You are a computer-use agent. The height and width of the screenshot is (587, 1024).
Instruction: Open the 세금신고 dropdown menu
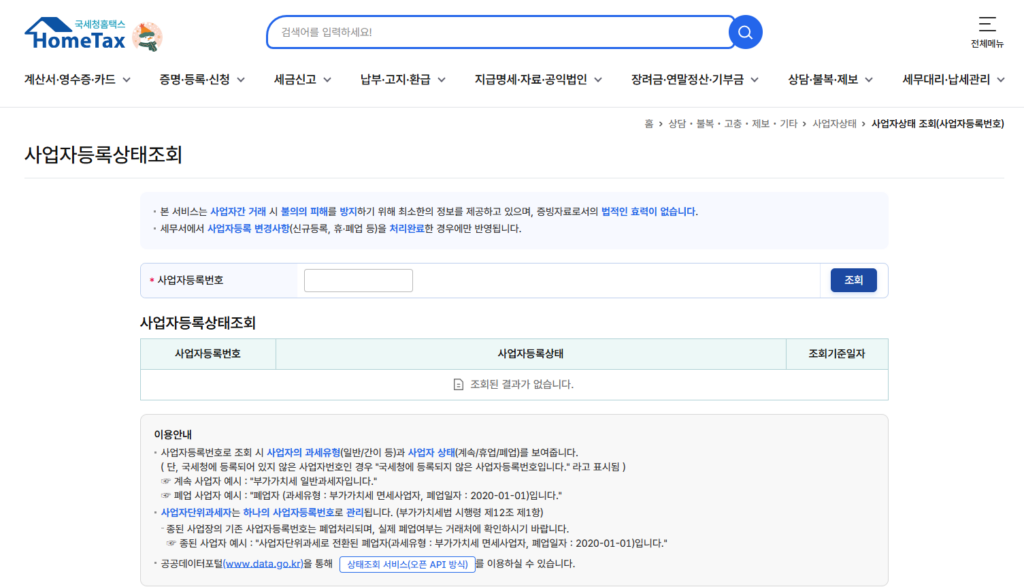pos(302,80)
